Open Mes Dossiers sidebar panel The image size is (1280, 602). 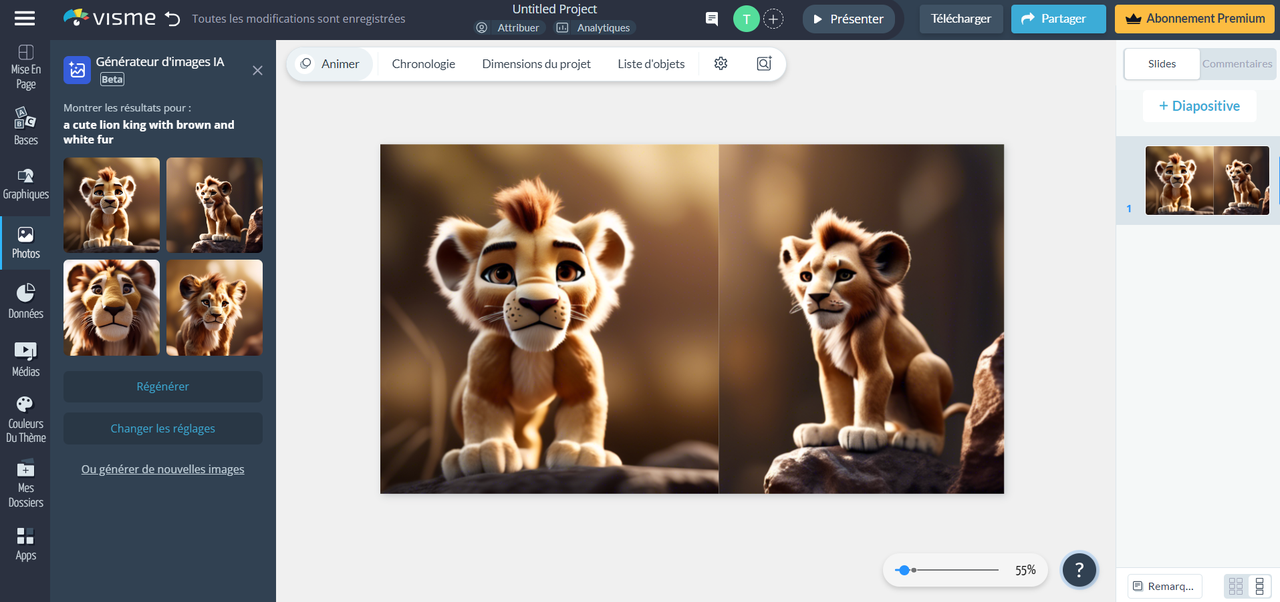pos(25,483)
